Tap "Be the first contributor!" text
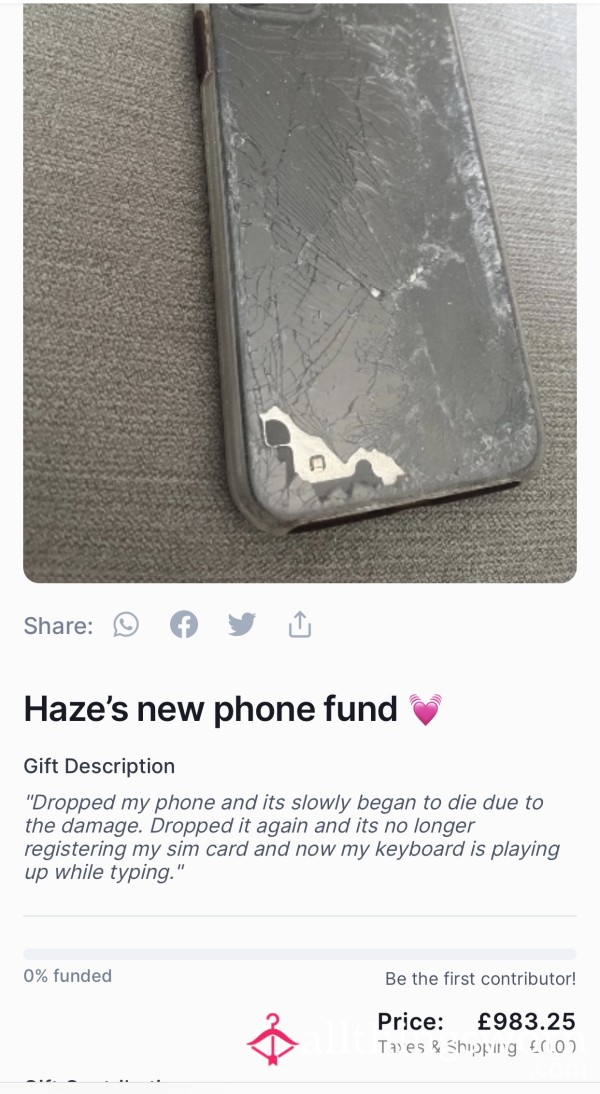 (481, 978)
